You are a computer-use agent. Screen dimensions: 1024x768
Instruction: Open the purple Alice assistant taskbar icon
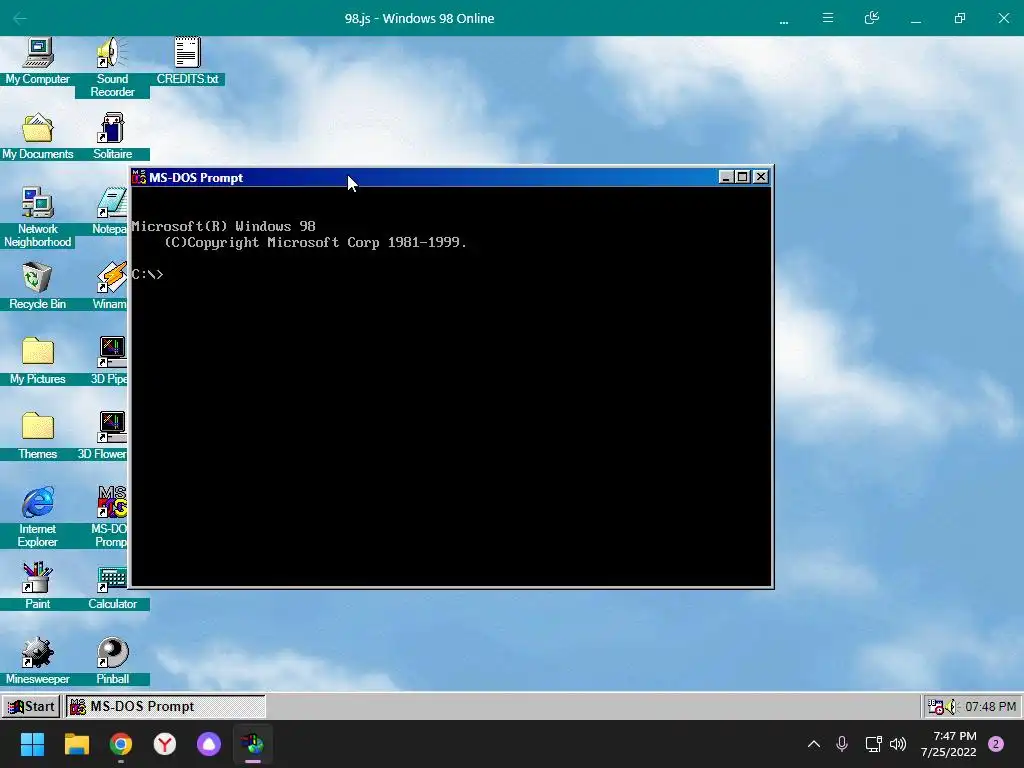209,744
